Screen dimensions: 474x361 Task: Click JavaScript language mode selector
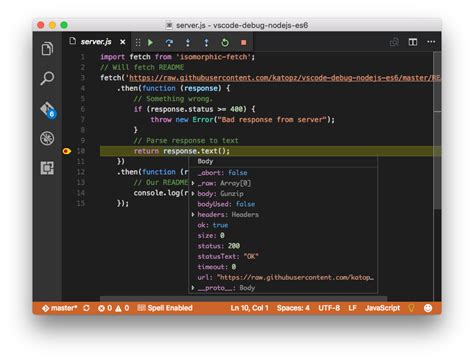382,308
